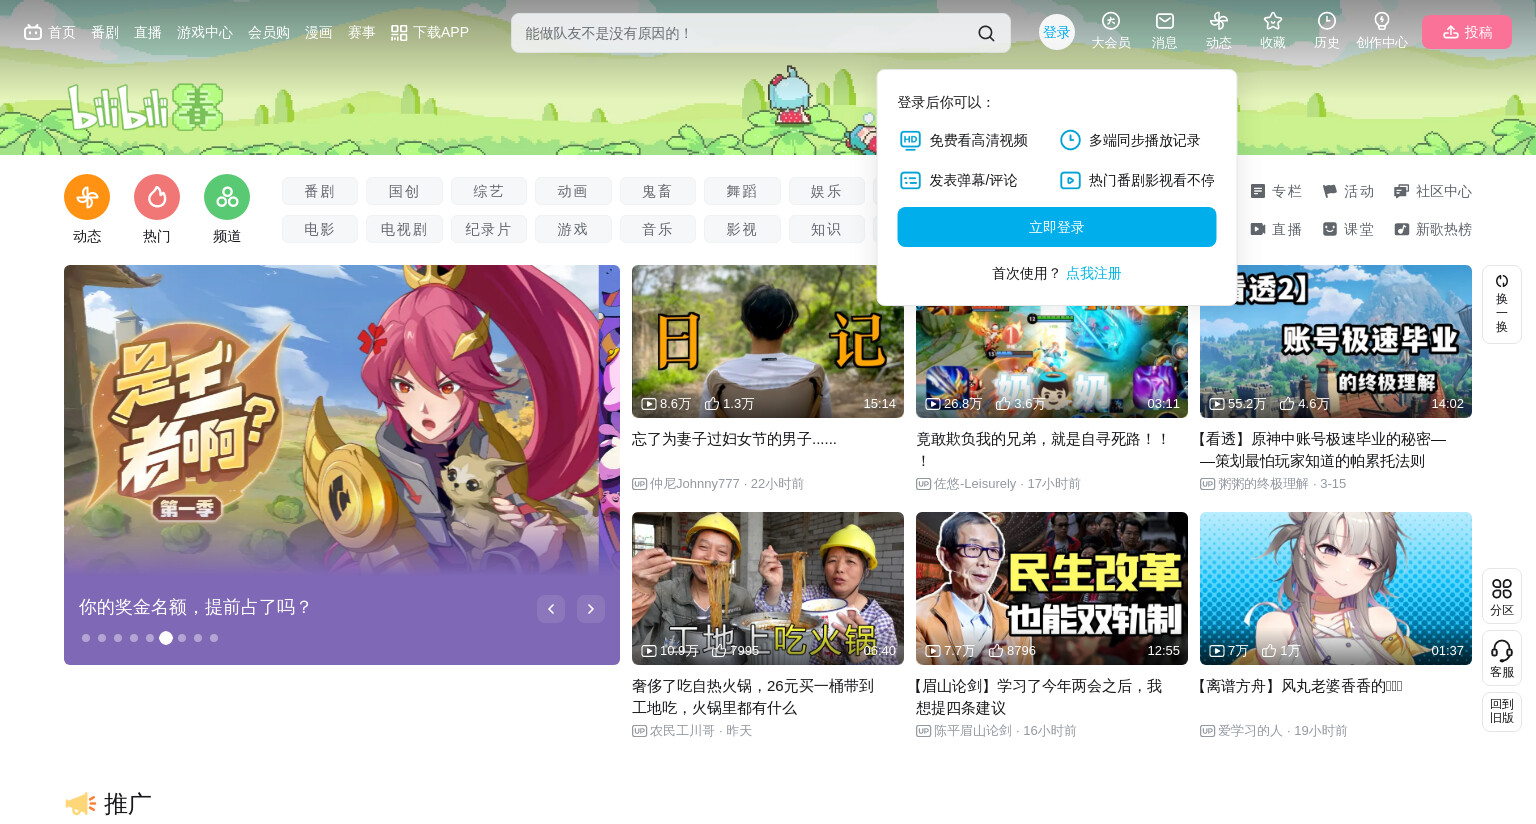Open the 新歌热榜 music chart link
This screenshot has height=824, width=1536.
pos(1433,229)
